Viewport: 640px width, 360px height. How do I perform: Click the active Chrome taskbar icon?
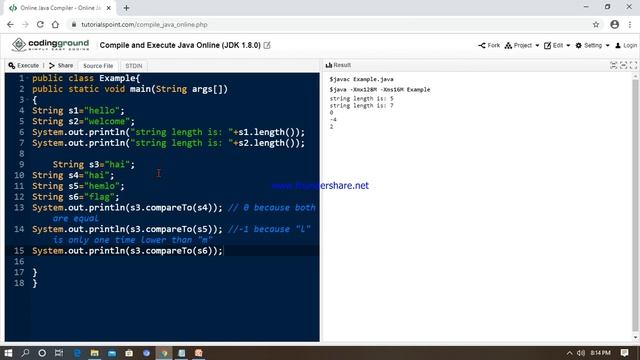click(164, 353)
